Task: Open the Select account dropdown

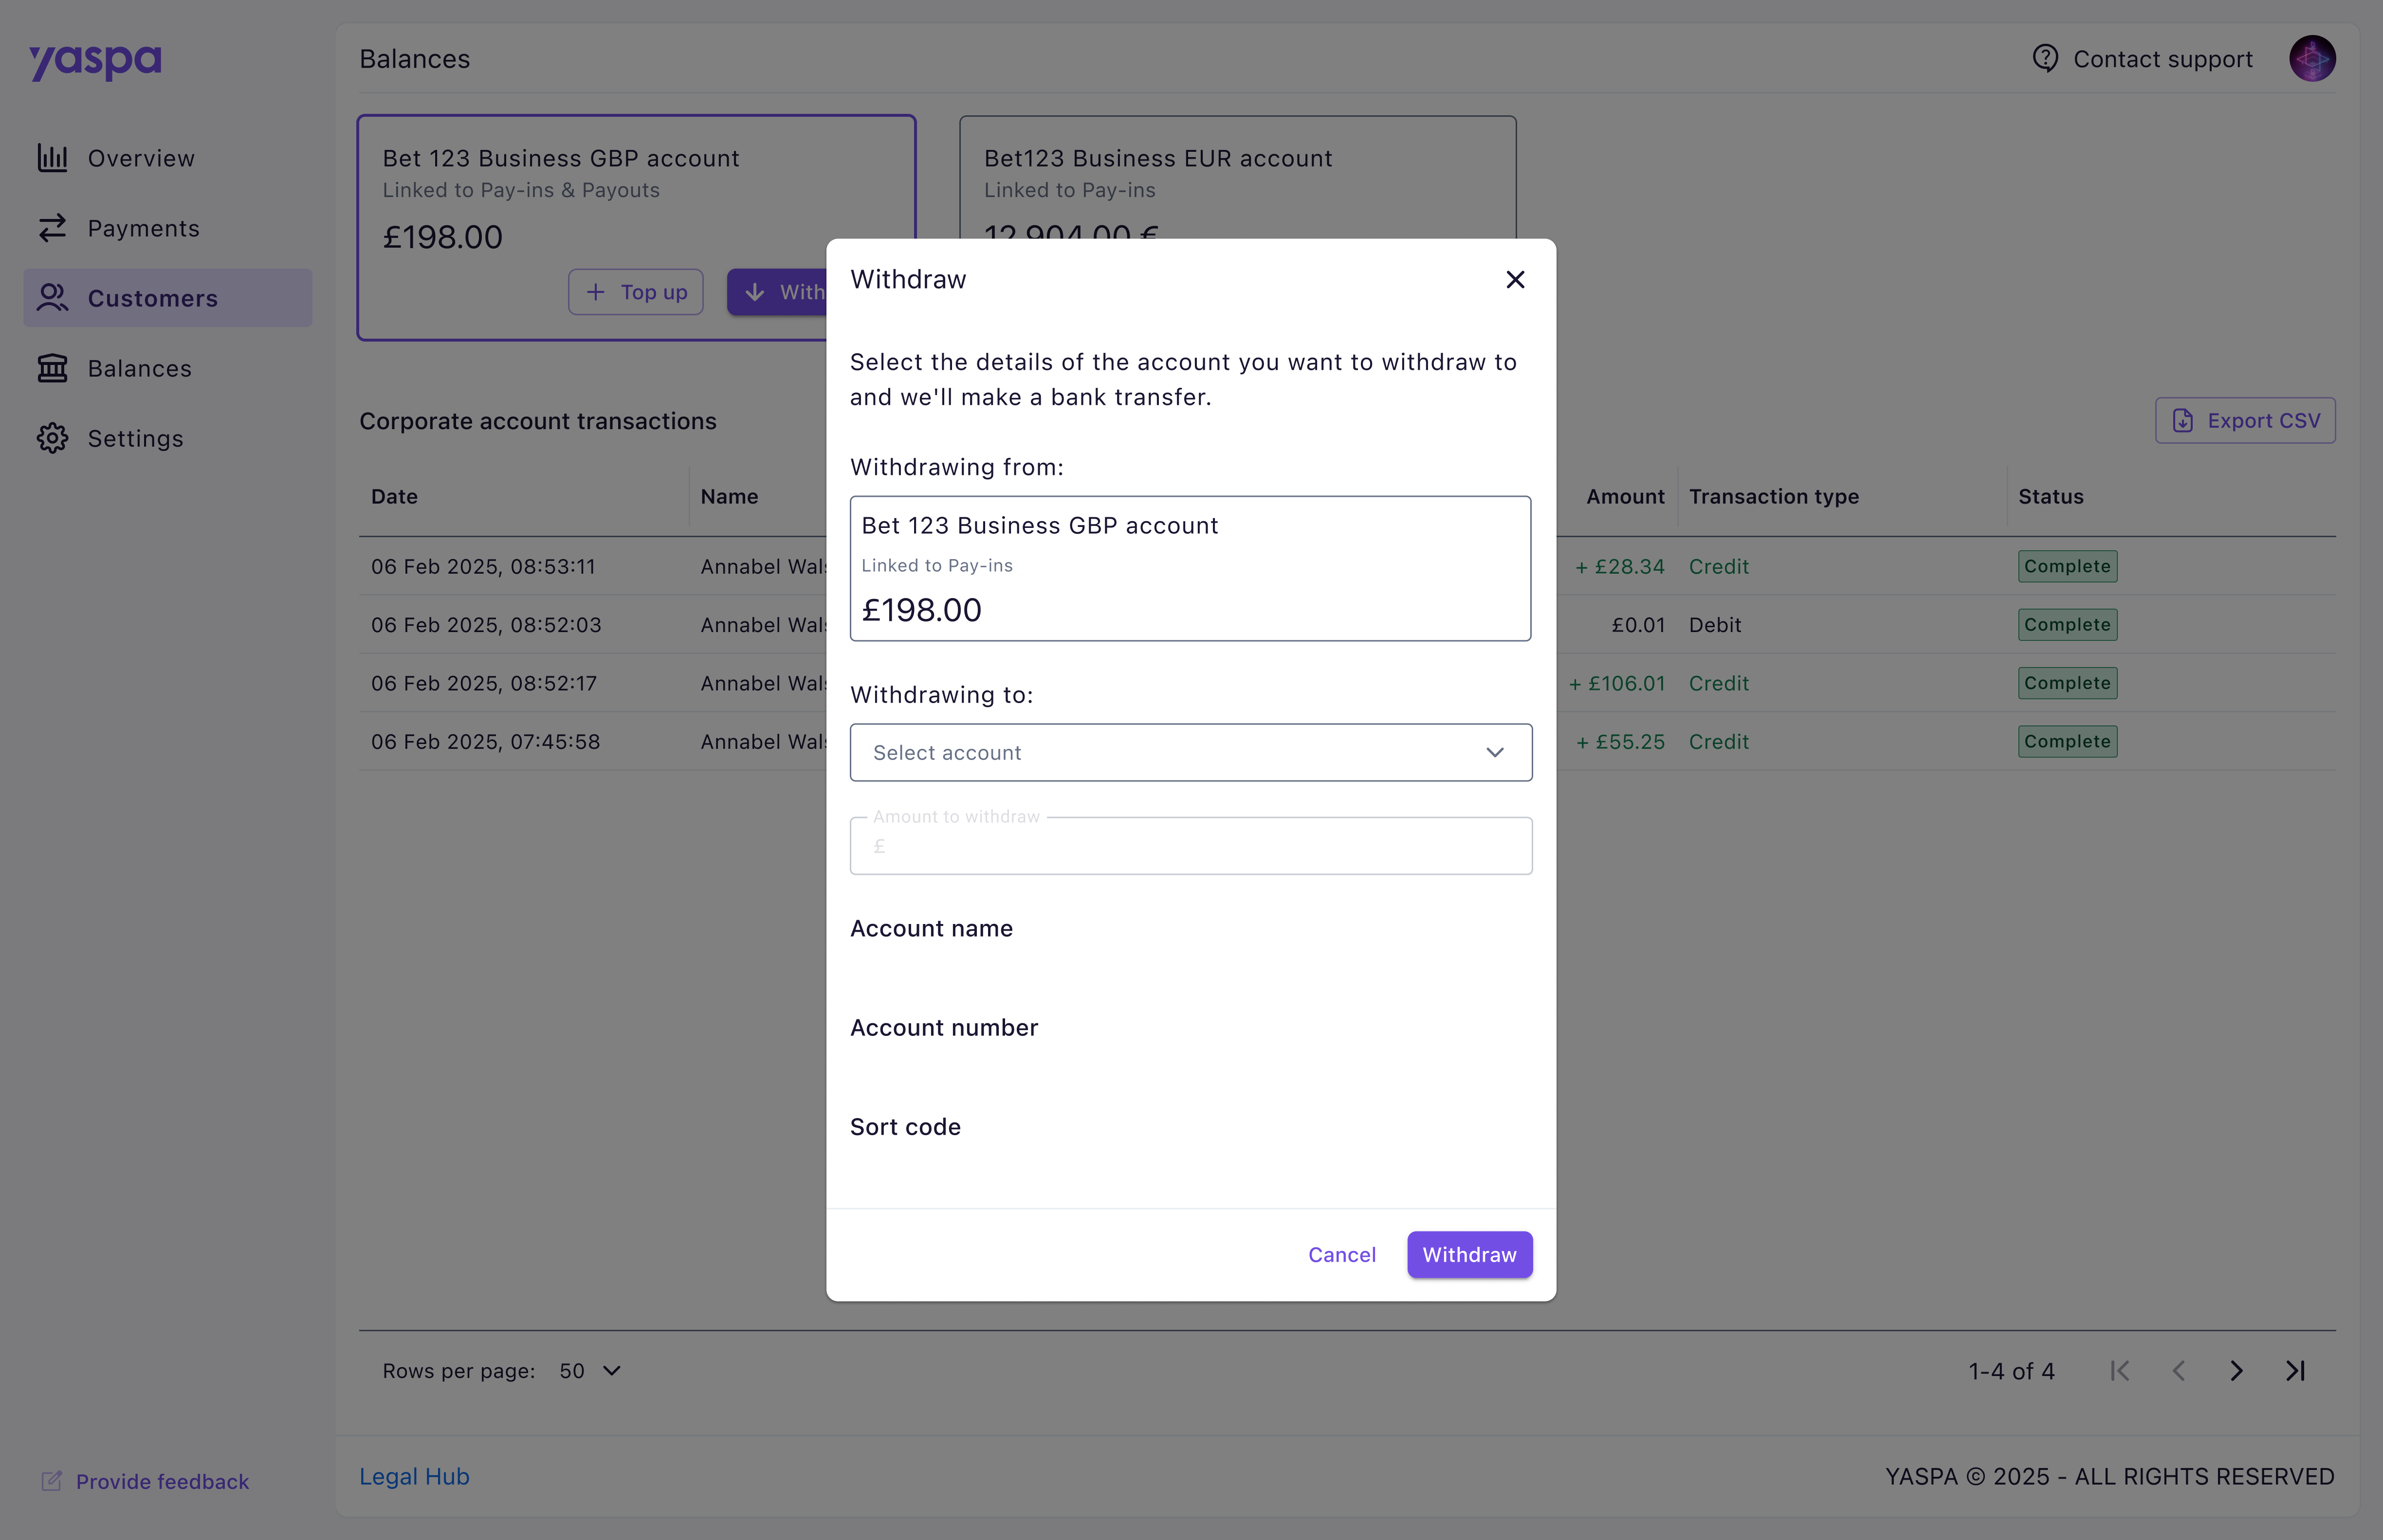Action: click(x=1190, y=753)
